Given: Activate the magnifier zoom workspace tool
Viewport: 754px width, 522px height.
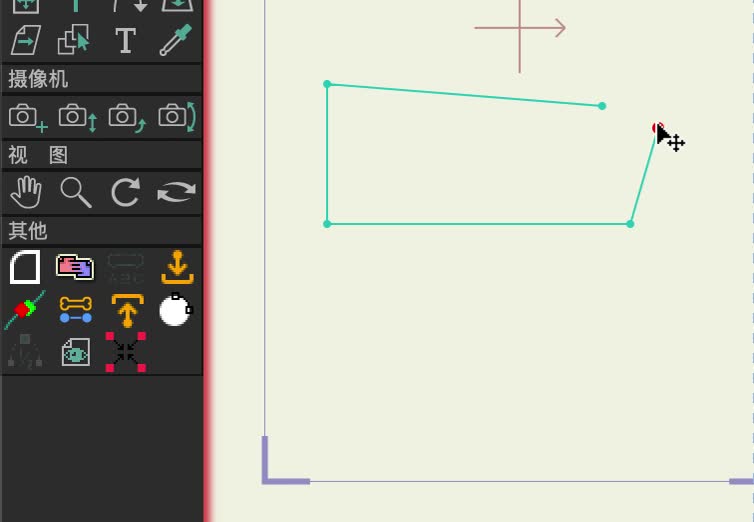Looking at the screenshot, I should [x=76, y=192].
